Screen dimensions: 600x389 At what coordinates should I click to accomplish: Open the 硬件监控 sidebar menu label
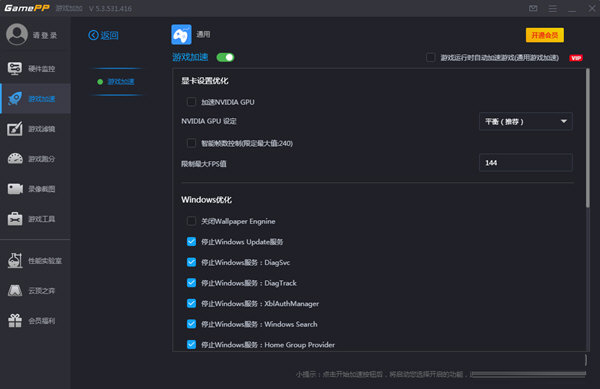click(x=42, y=69)
